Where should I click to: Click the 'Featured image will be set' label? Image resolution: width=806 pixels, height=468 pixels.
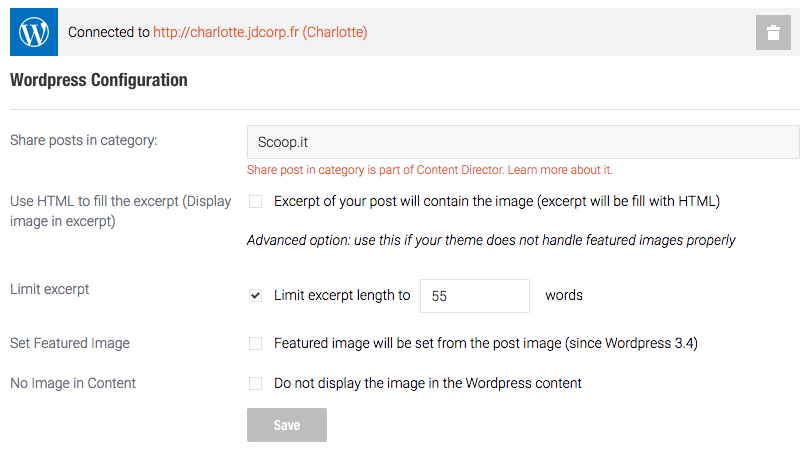pos(486,343)
